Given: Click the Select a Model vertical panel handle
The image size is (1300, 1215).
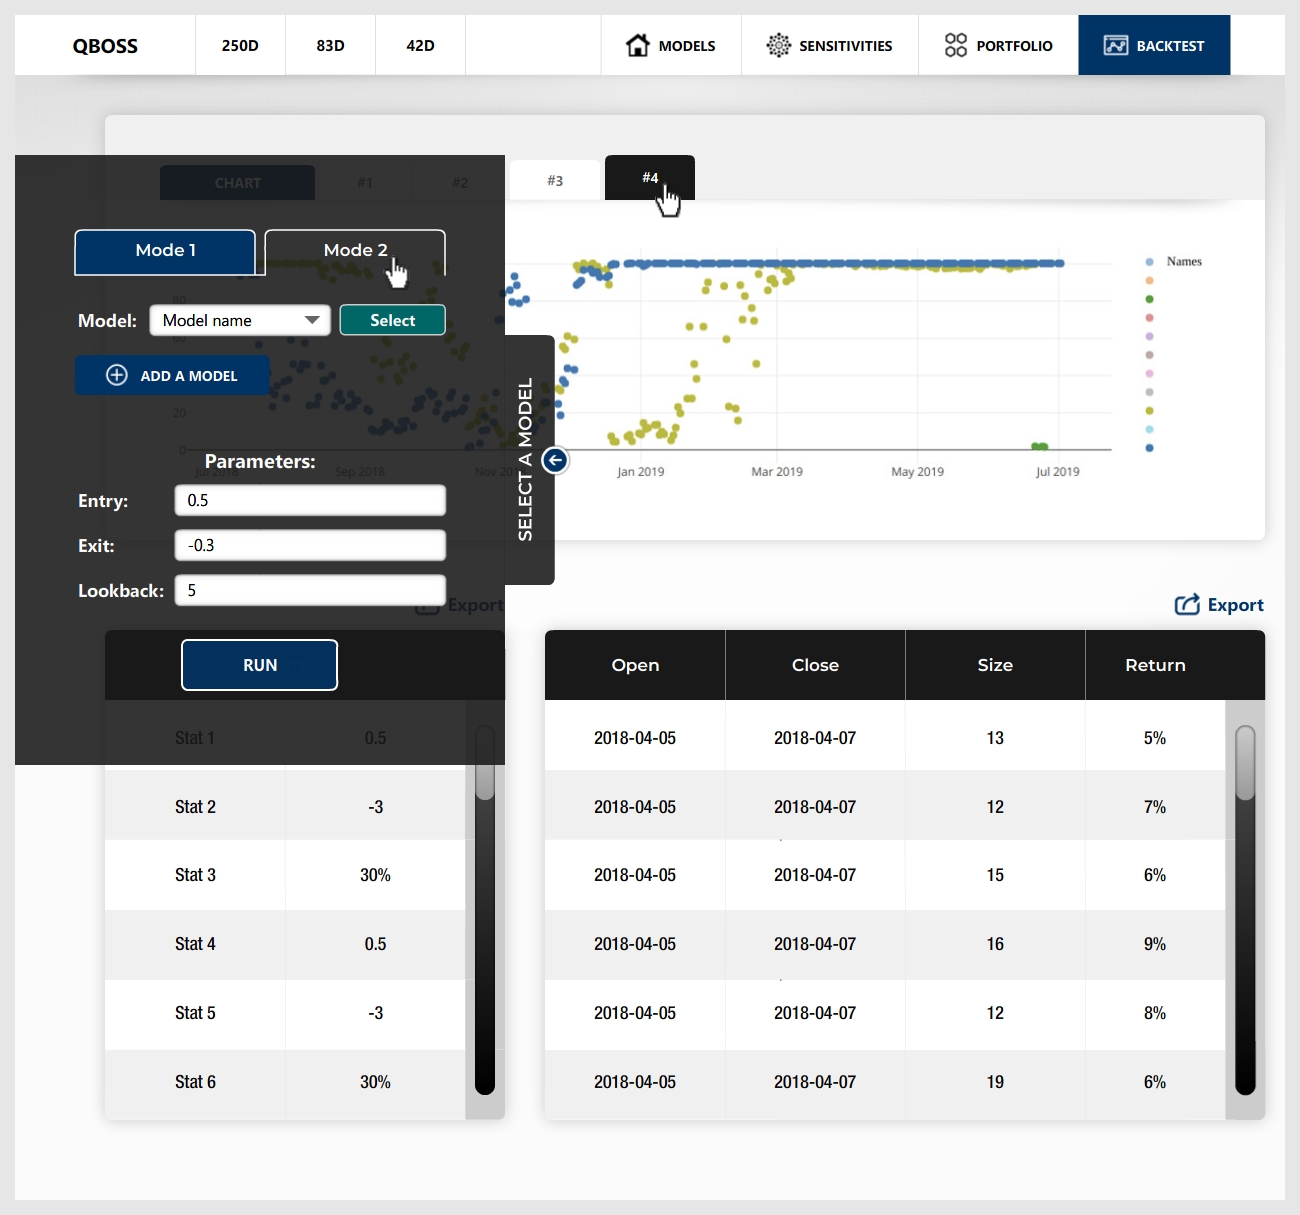Looking at the screenshot, I should [x=526, y=460].
